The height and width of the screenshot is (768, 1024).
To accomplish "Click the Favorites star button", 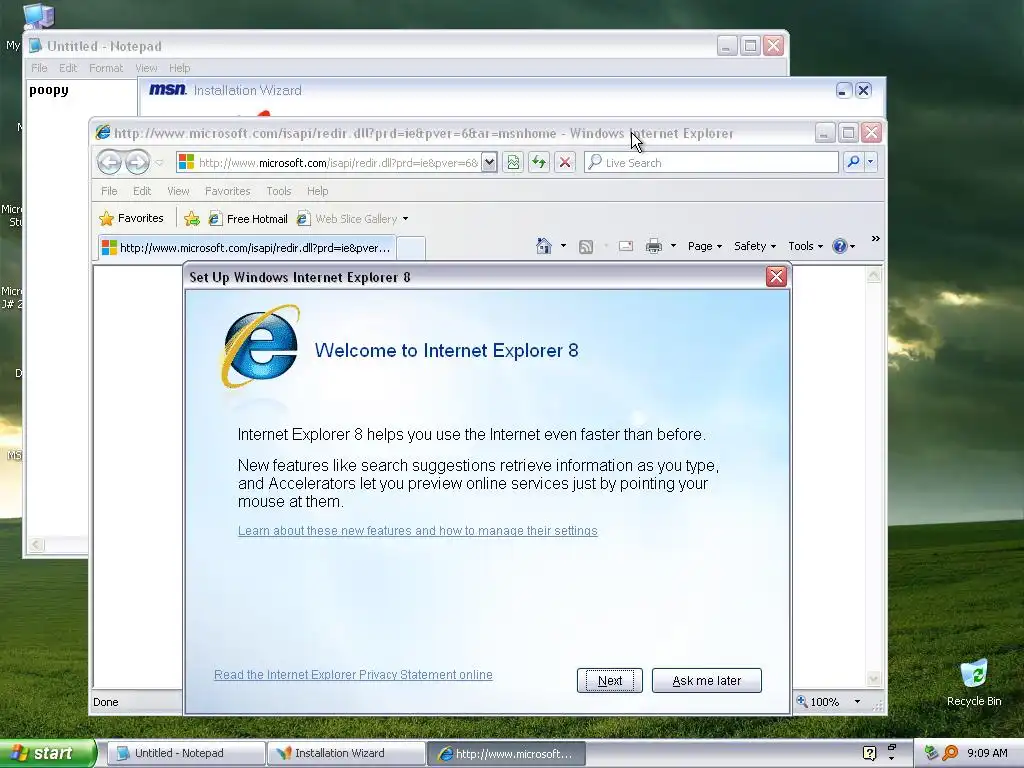I will [x=131, y=218].
